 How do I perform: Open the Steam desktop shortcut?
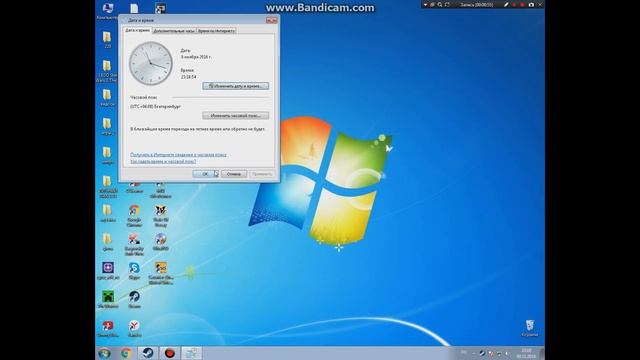tap(134, 299)
